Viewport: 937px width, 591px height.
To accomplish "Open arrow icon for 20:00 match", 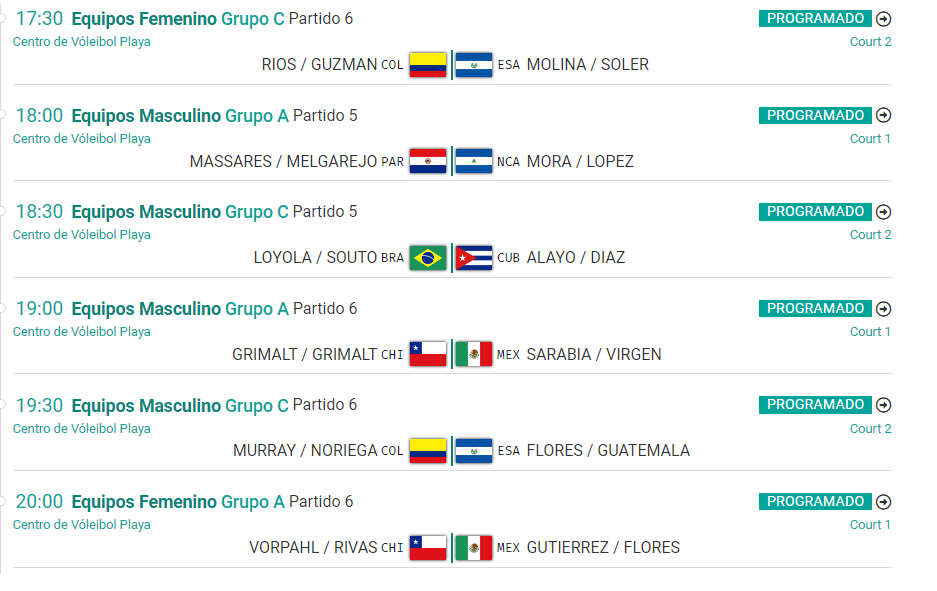I will click(x=883, y=502).
